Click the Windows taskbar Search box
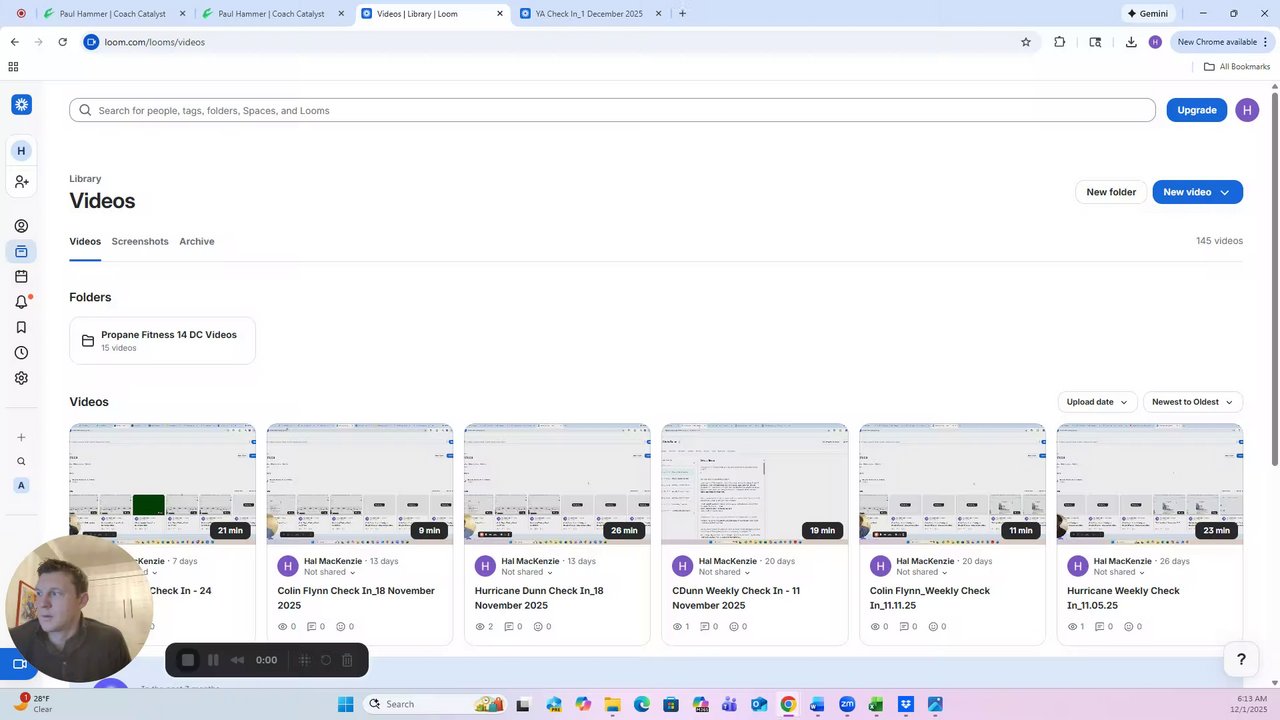Screen dimensions: 1280x720 (x=432, y=704)
